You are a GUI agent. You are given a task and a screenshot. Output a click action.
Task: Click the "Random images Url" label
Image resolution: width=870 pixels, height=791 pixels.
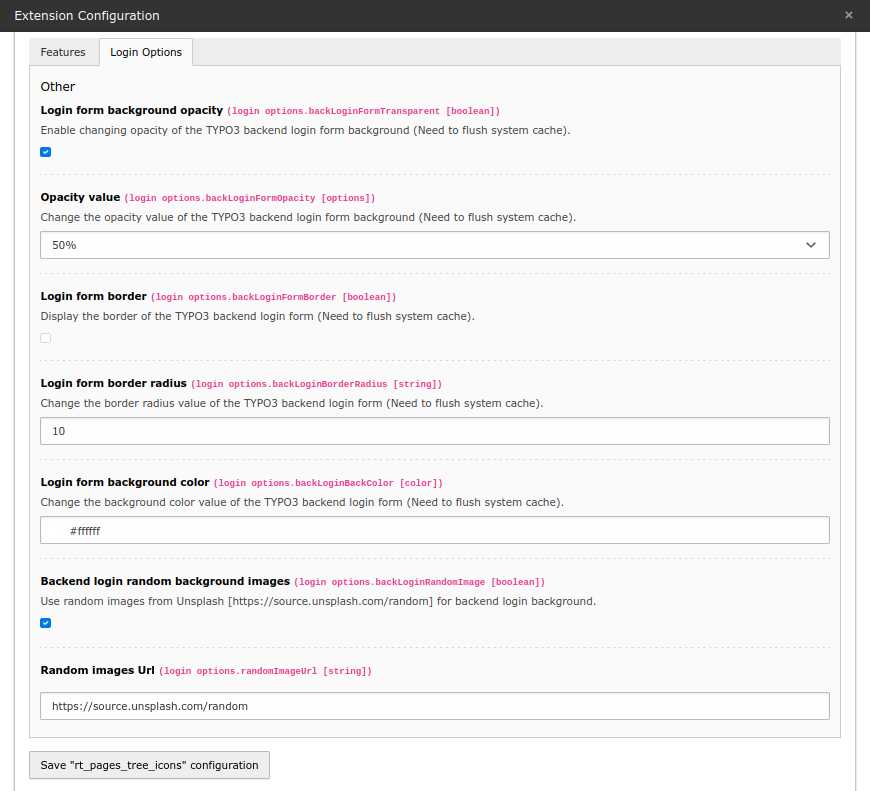click(x=97, y=670)
